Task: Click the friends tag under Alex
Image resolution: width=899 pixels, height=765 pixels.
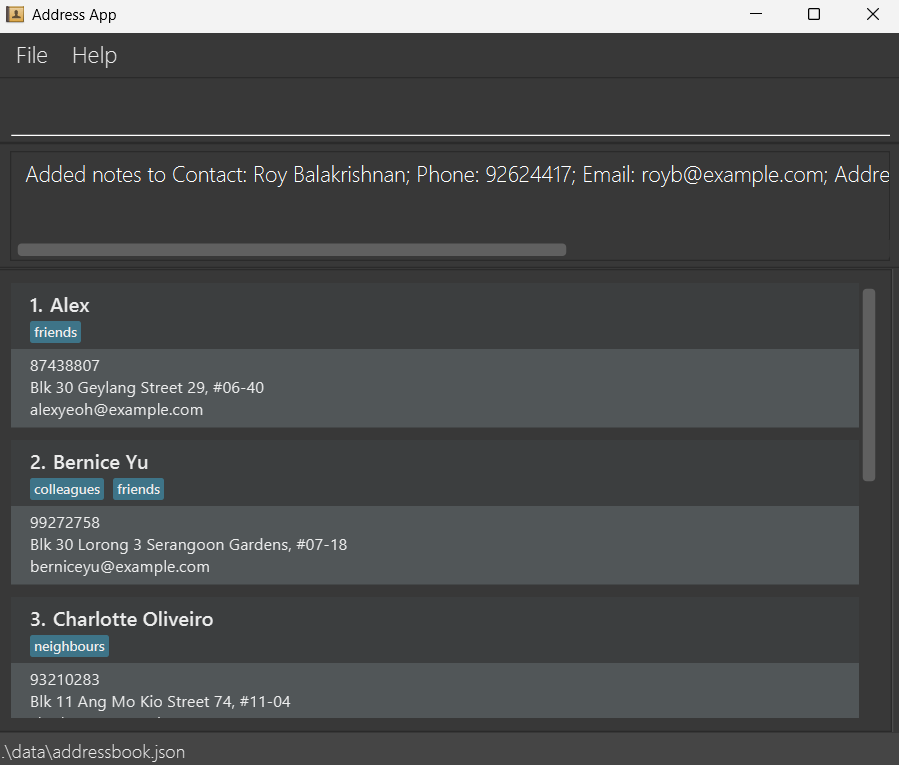Action: click(x=55, y=332)
